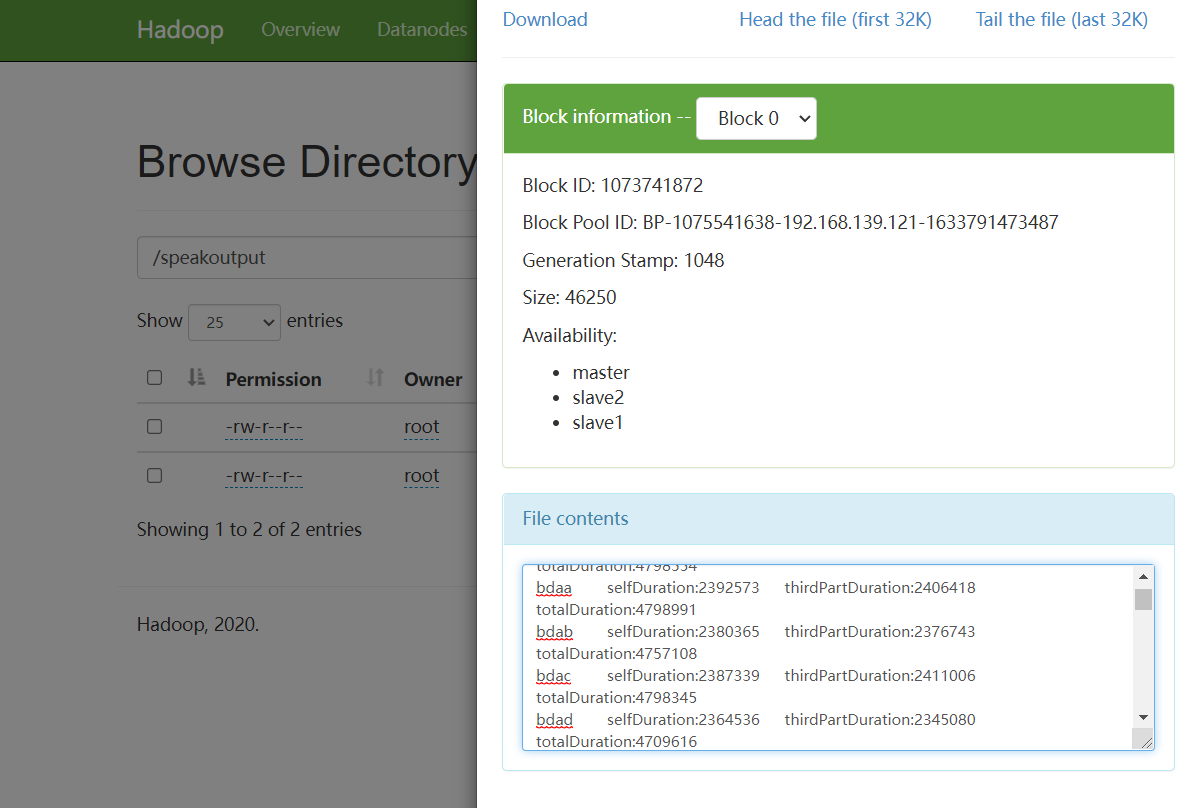Image resolution: width=1199 pixels, height=808 pixels.
Task: Click second row -rw-r--r-- permission link
Action: click(264, 476)
